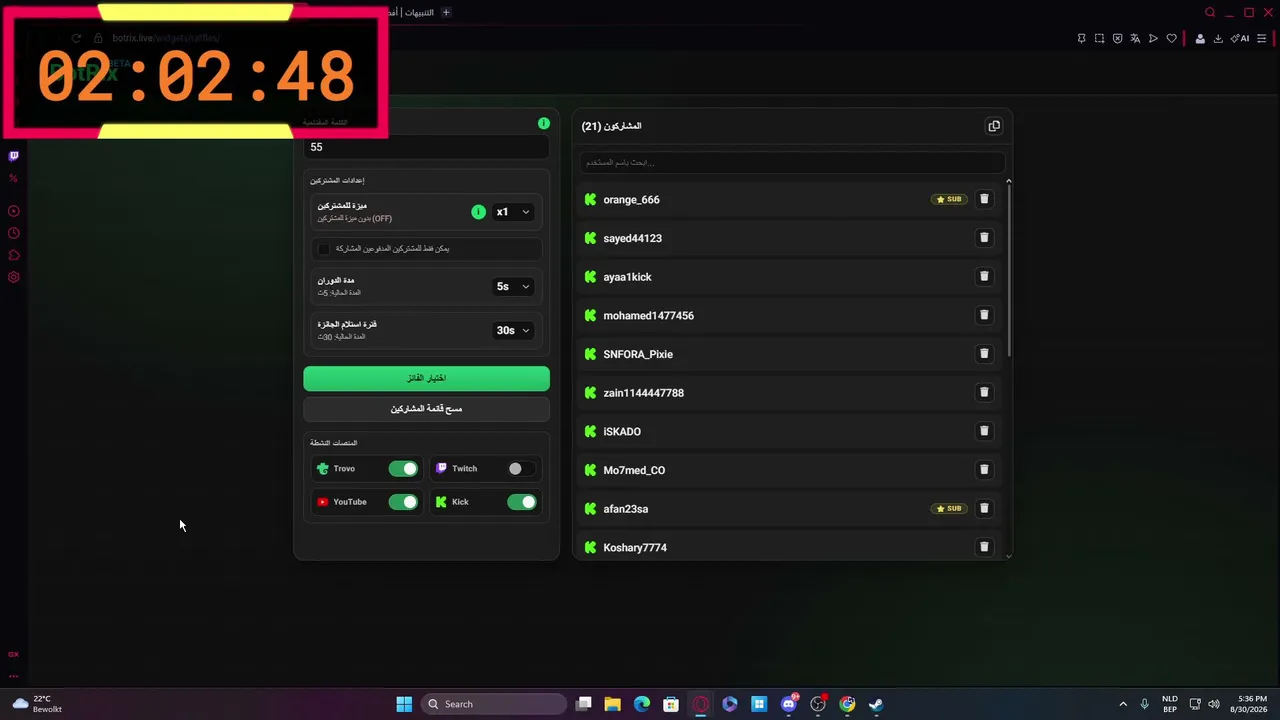The width and height of the screenshot is (1280, 720).
Task: Open the ad blocker shield icon
Action: (1117, 38)
